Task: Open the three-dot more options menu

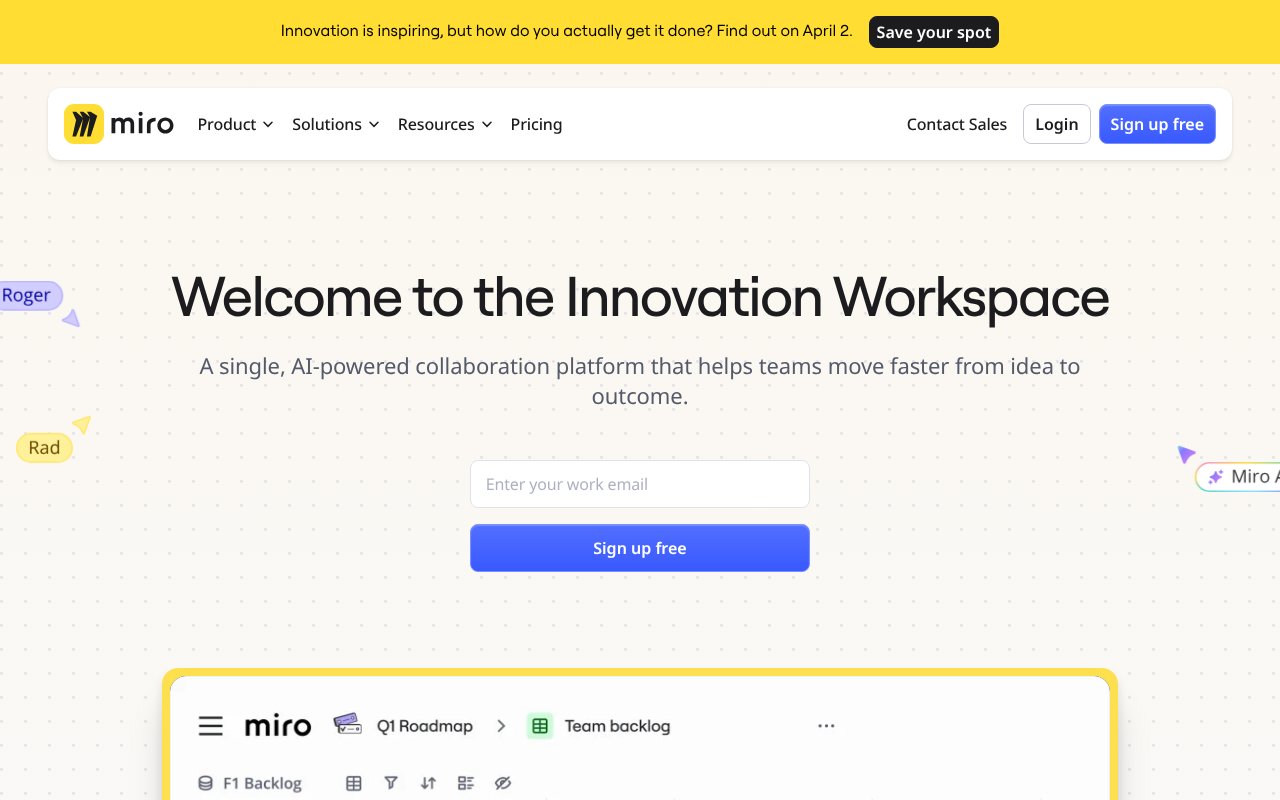Action: [x=826, y=726]
